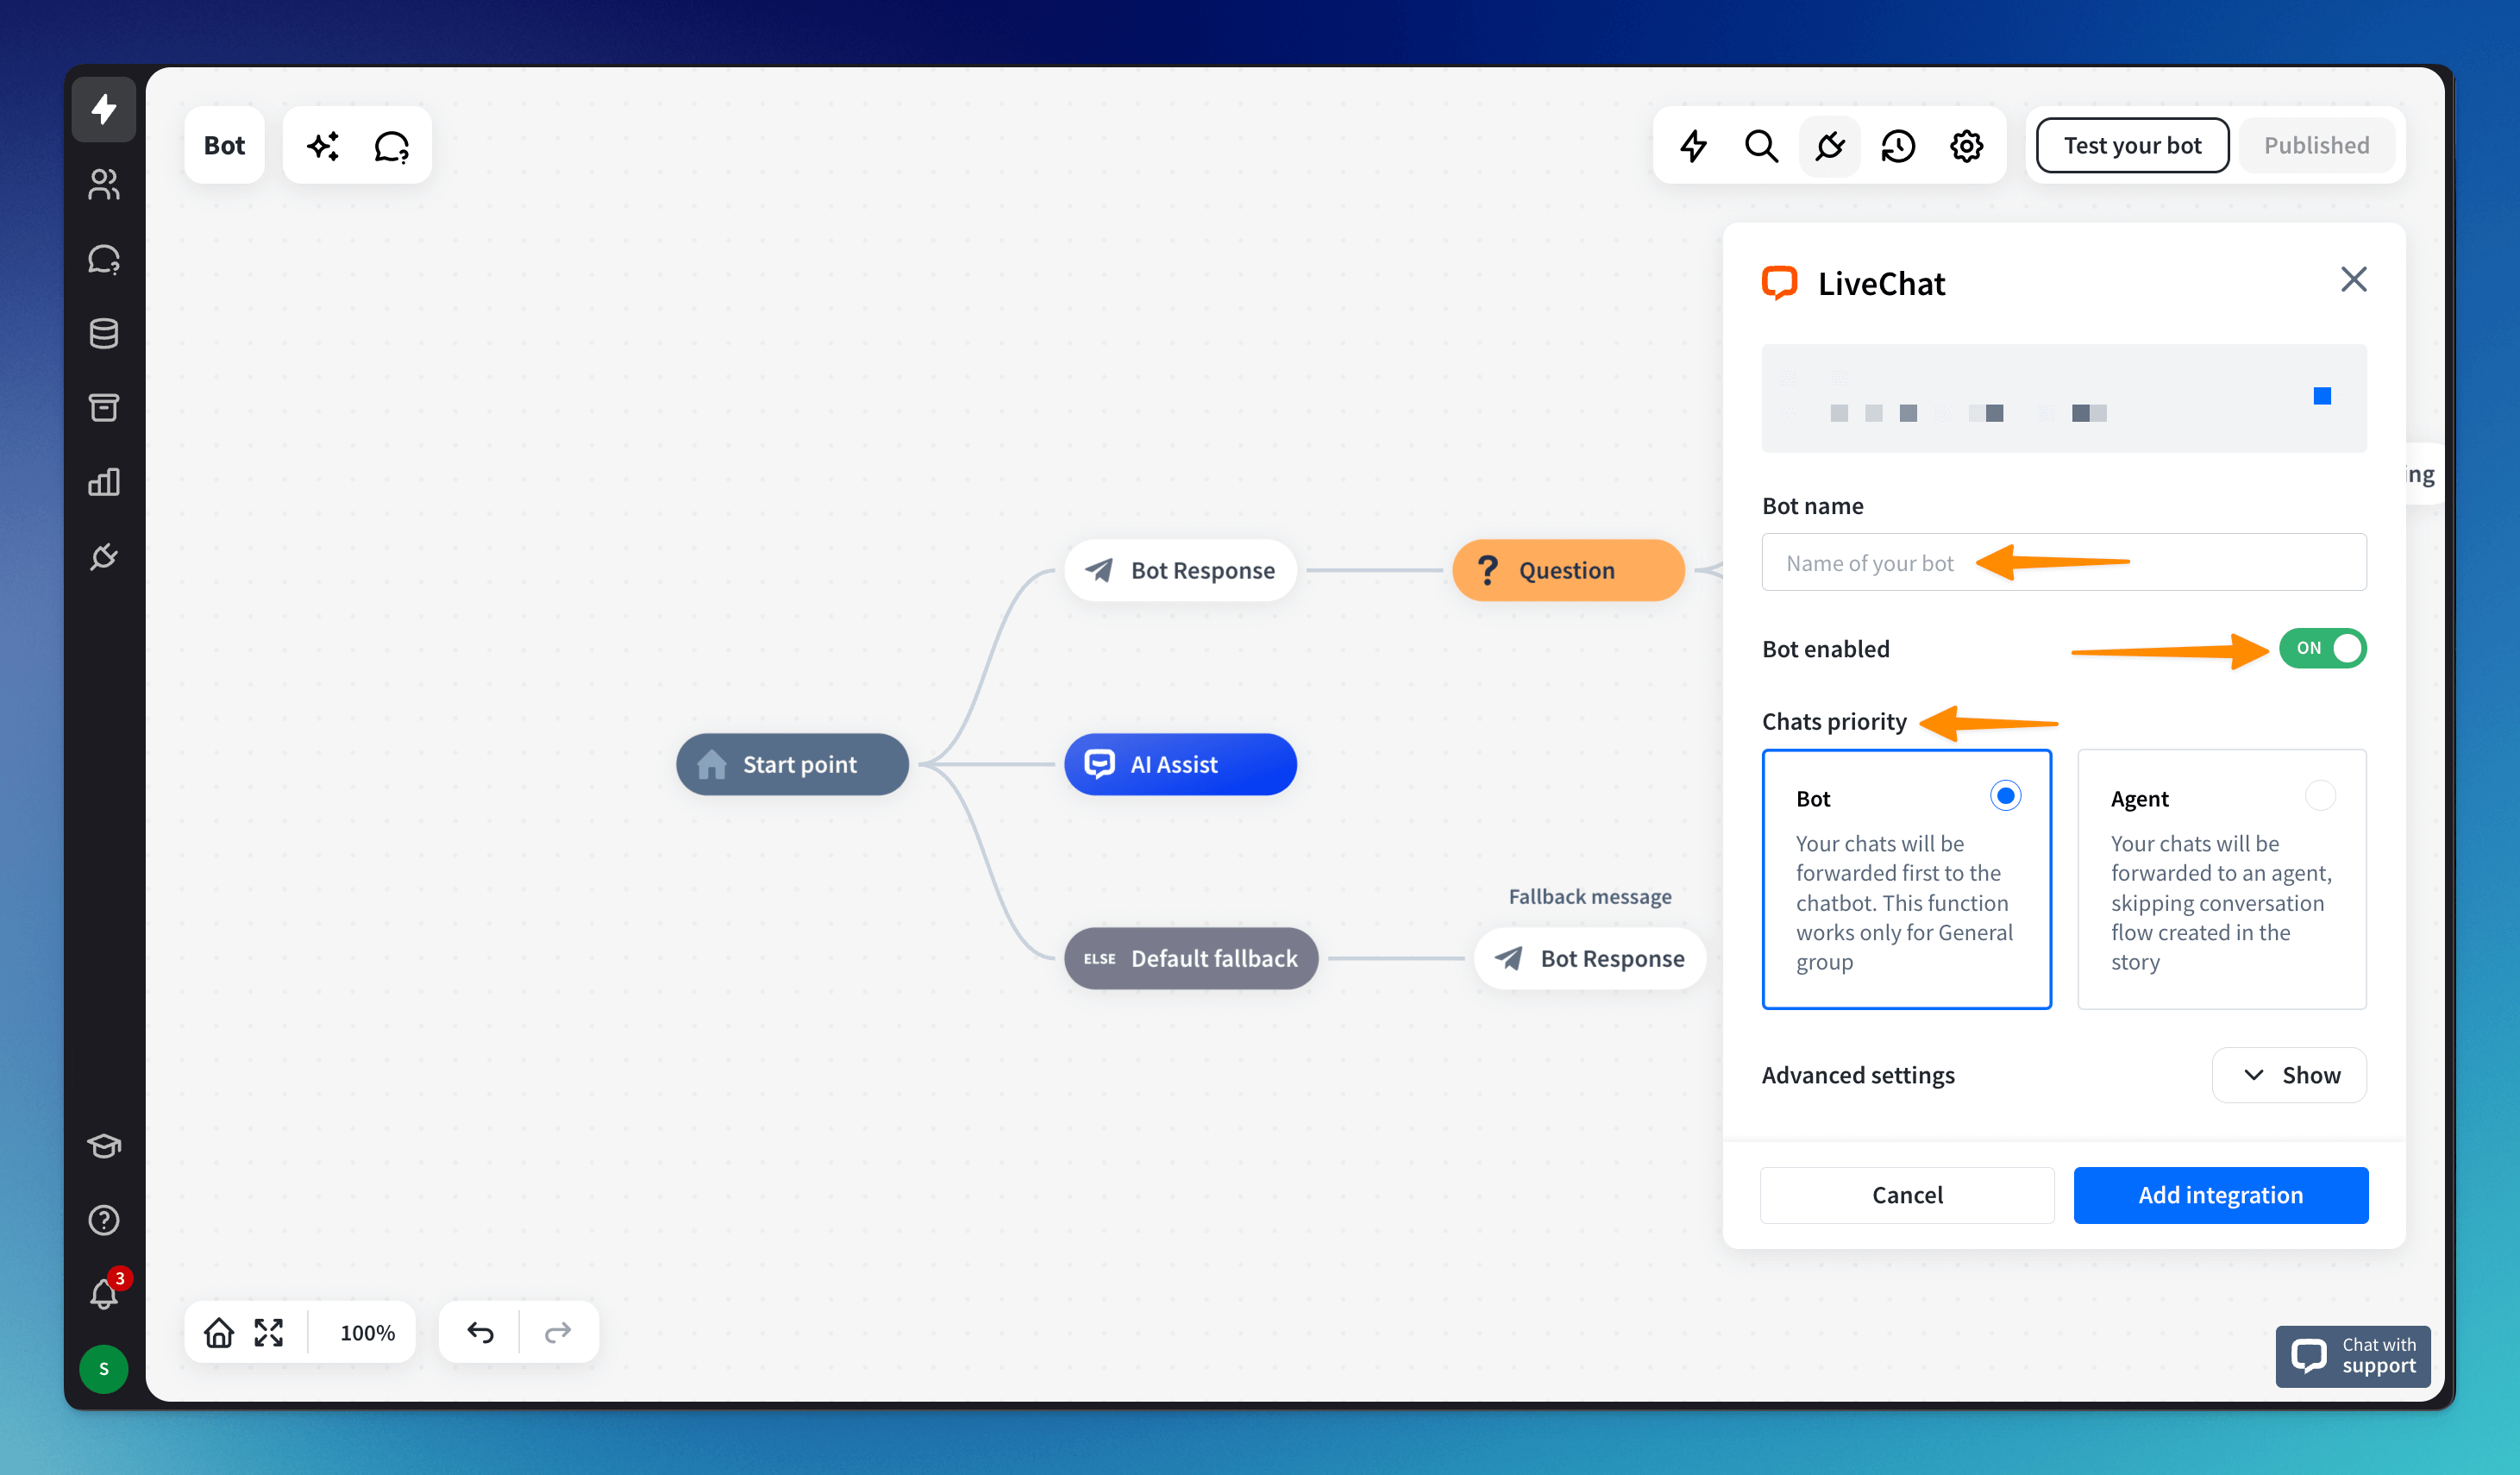Click the notifications bell with badge
The image size is (2520, 1475).
pos(104,1294)
